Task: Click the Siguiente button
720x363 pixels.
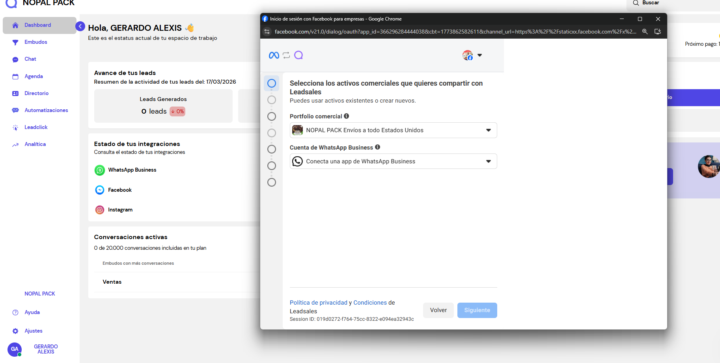Action: (x=477, y=311)
